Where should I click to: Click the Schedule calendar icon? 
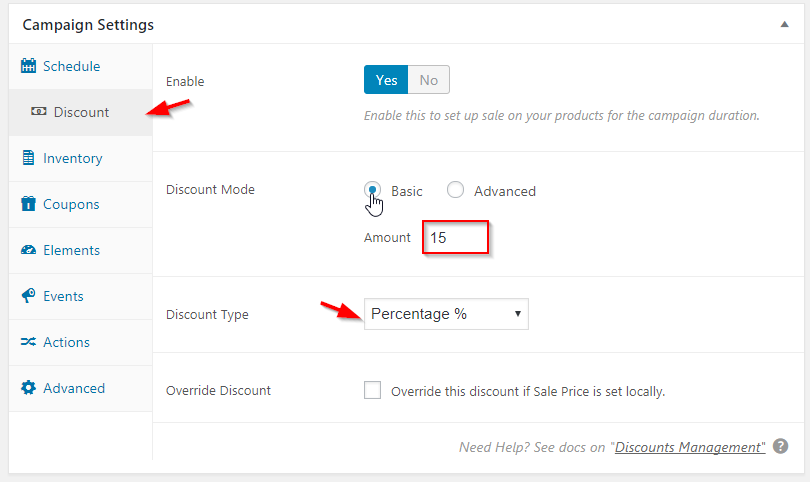(28, 66)
